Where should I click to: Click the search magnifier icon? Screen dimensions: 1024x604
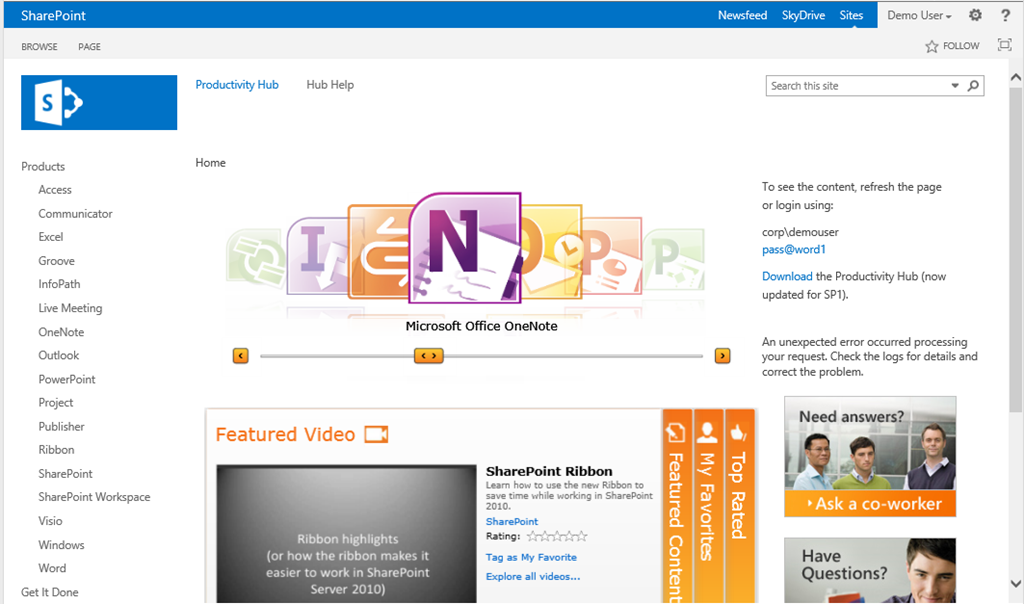point(973,86)
